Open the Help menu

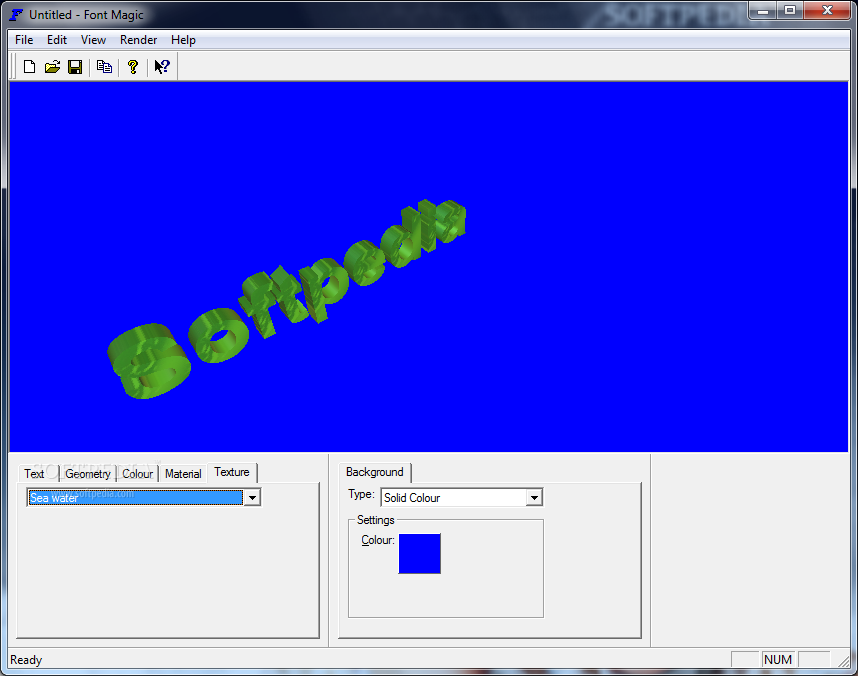[x=183, y=40]
